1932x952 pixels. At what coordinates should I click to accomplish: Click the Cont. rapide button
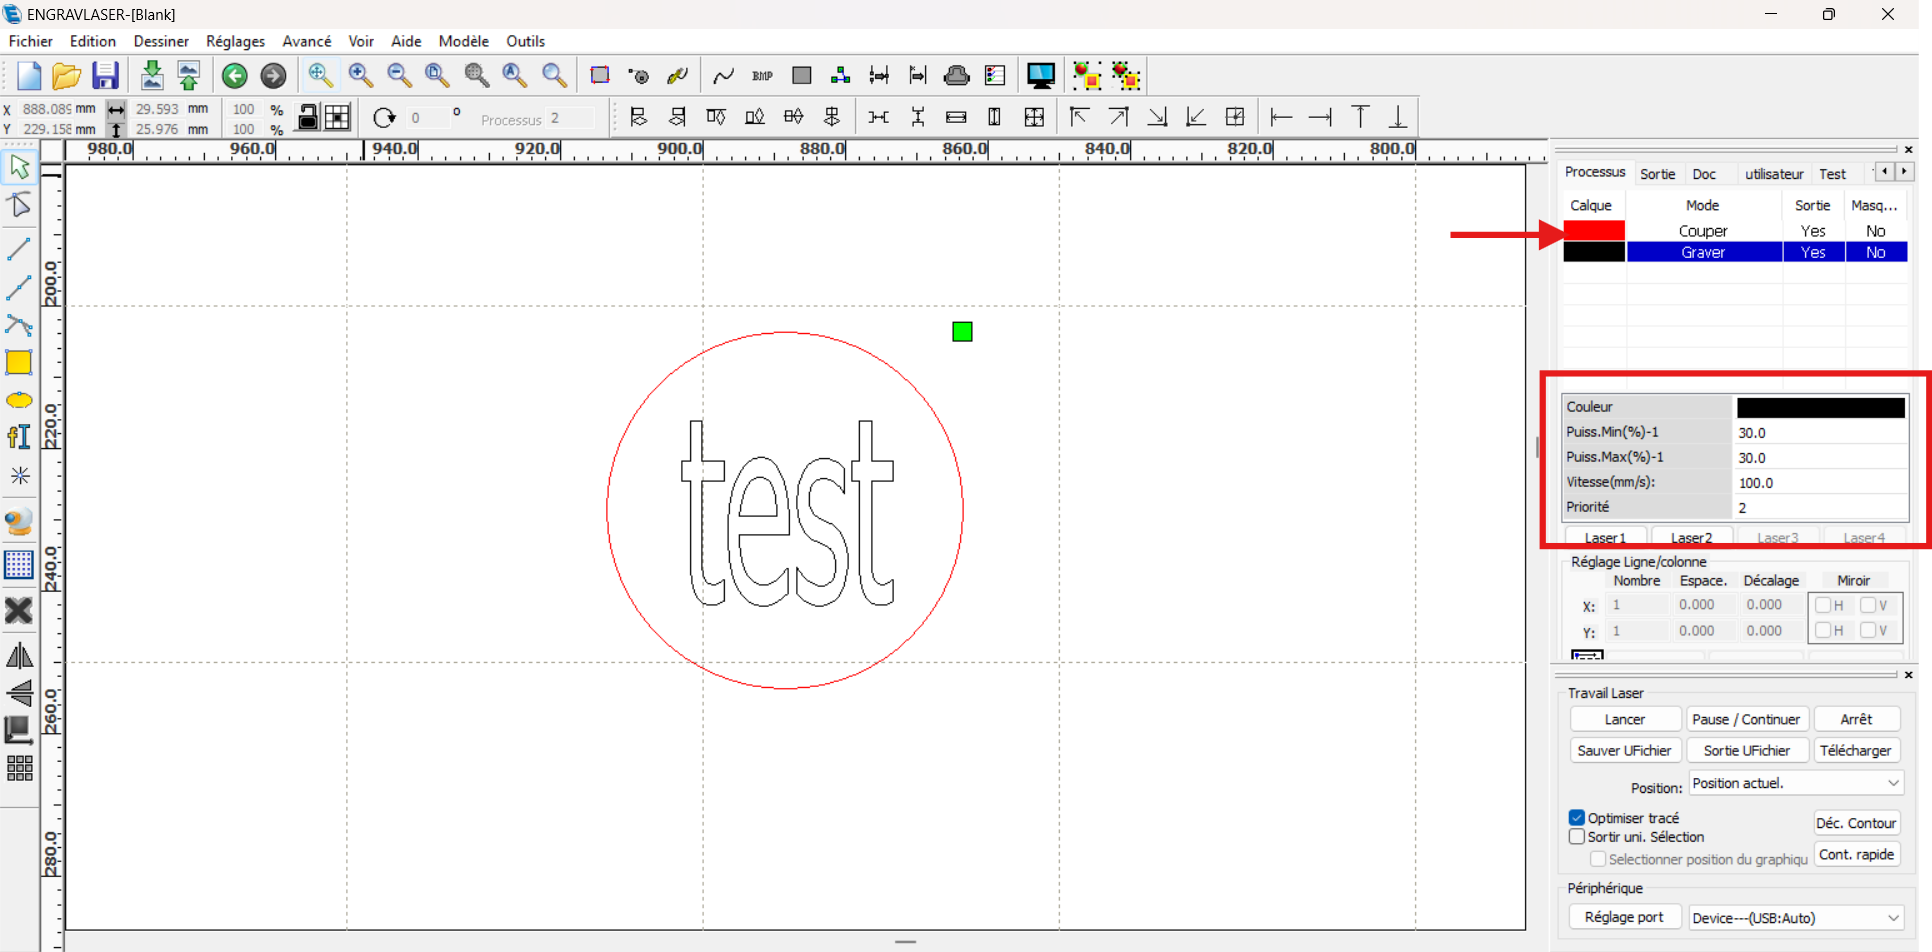pyautogui.click(x=1856, y=854)
